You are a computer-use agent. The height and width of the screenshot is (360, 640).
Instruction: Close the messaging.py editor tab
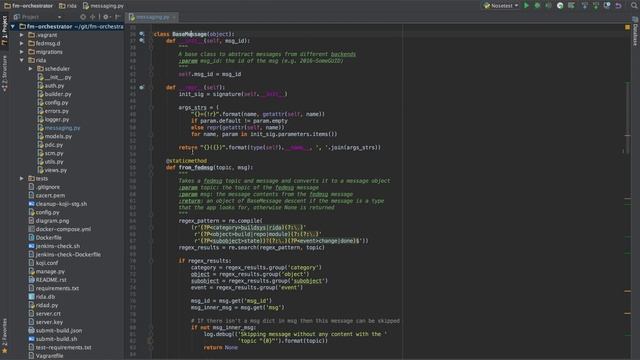[174, 17]
